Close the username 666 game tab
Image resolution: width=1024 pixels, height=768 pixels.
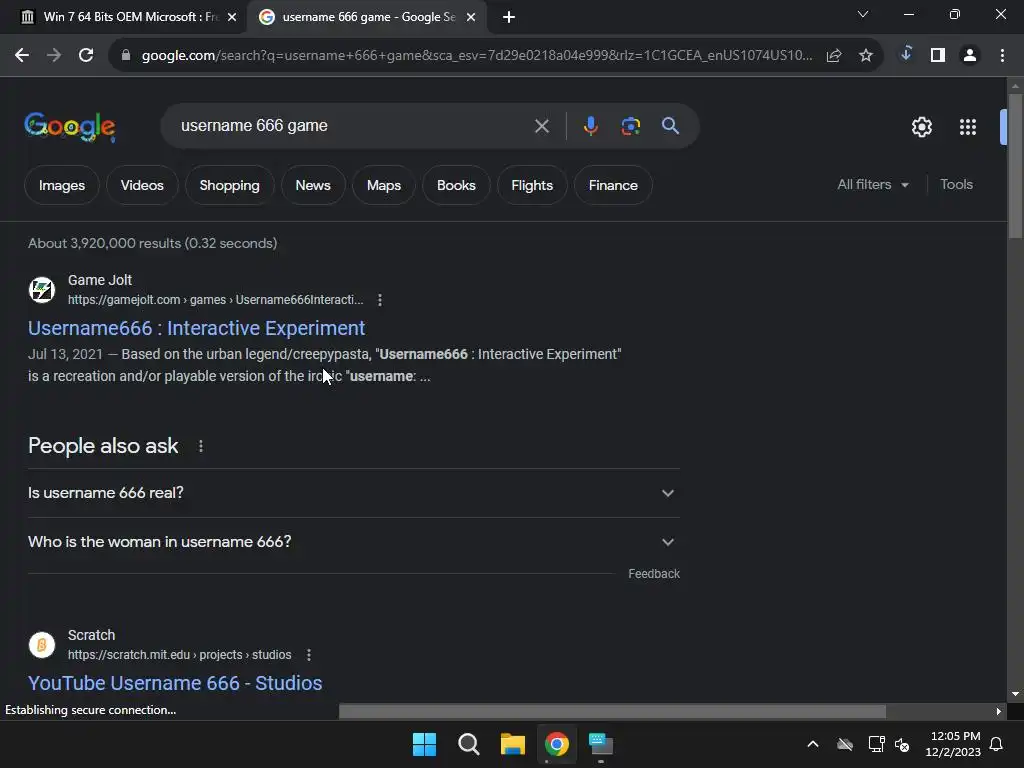471,17
